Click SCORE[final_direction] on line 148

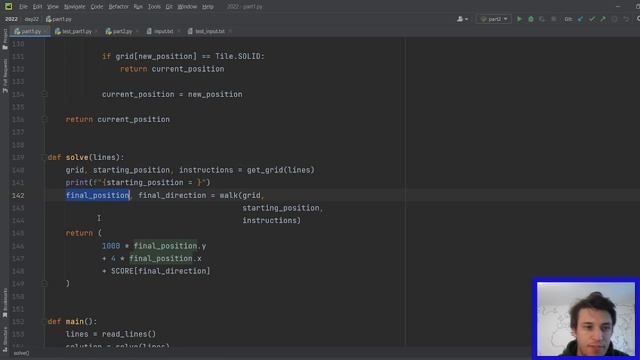point(161,271)
